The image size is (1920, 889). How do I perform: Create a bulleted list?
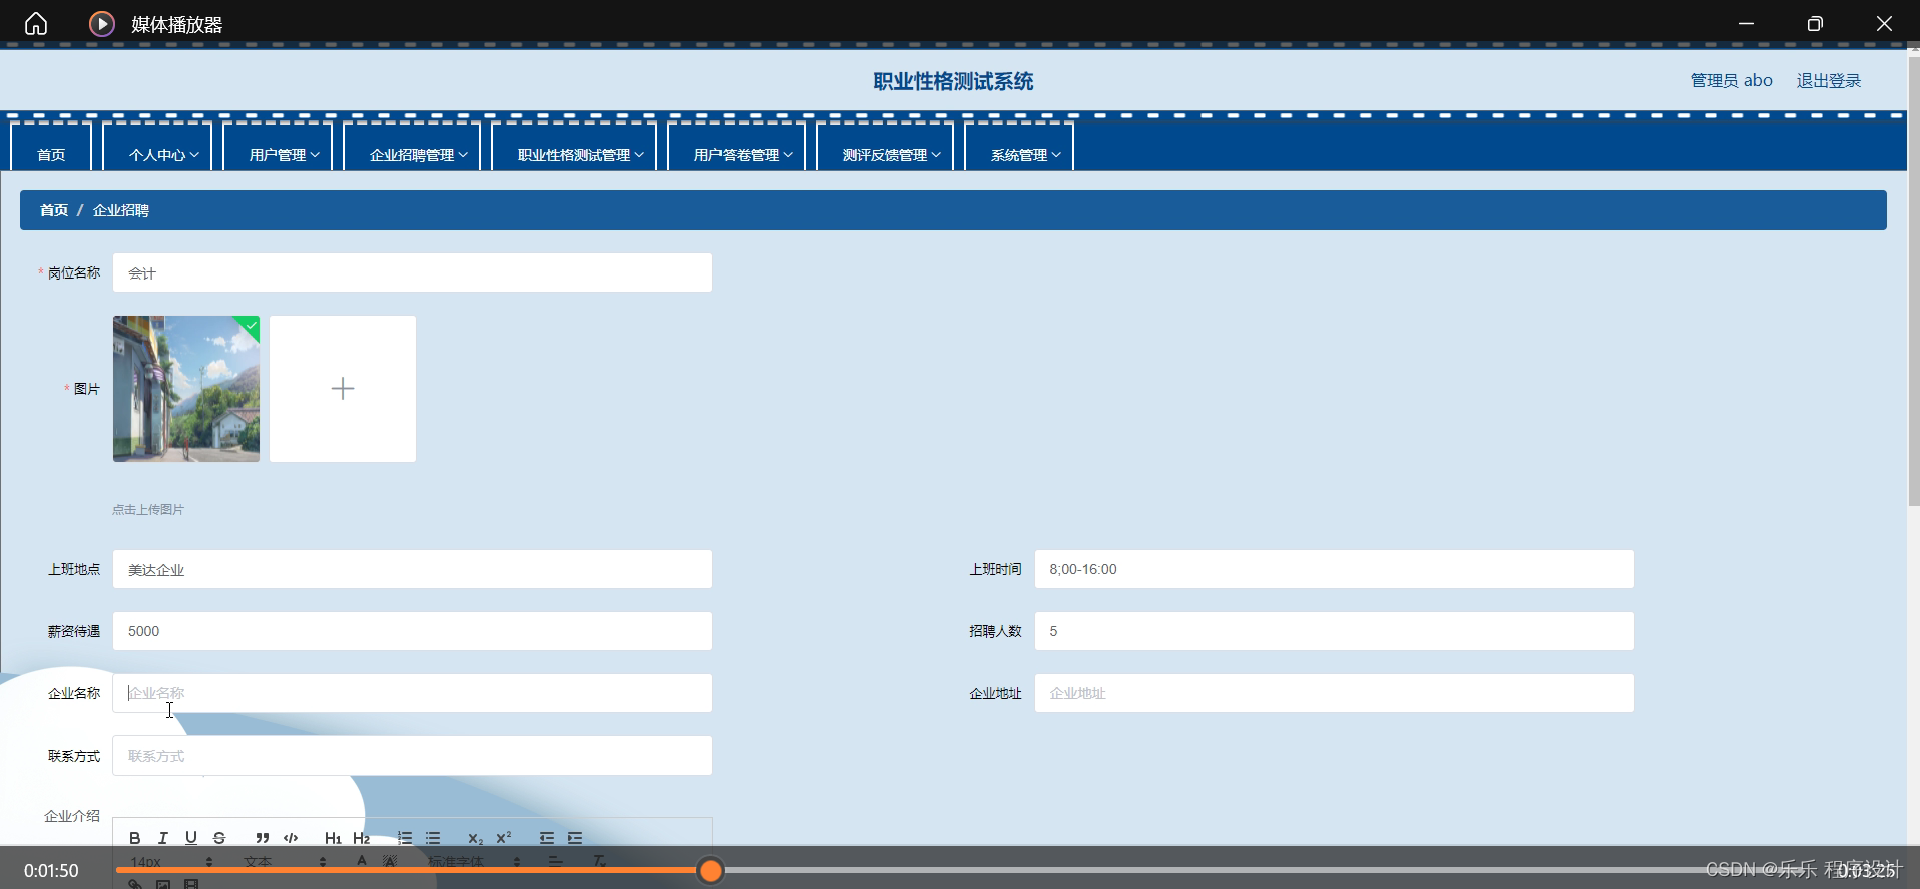tap(433, 838)
